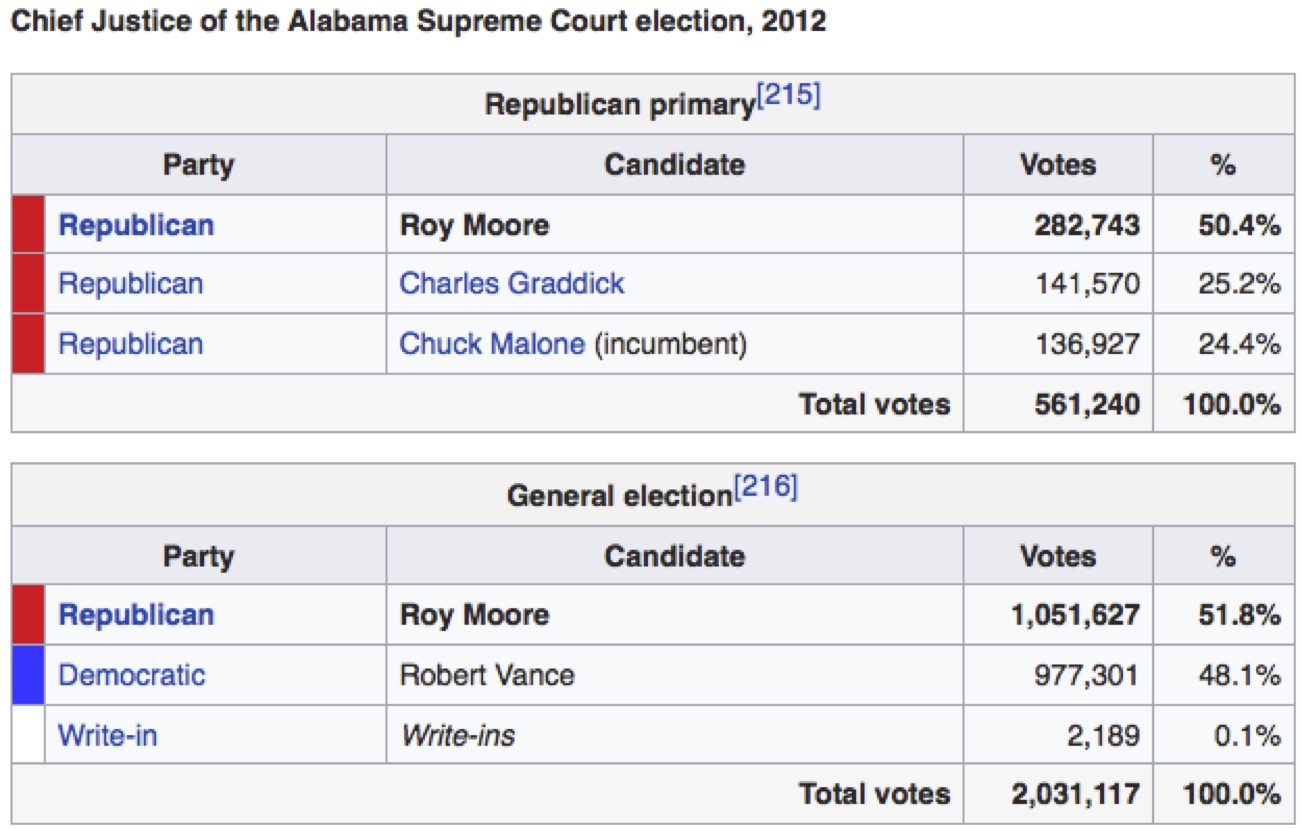
Task: Click Votes column header in general election table
Action: [x=1057, y=556]
